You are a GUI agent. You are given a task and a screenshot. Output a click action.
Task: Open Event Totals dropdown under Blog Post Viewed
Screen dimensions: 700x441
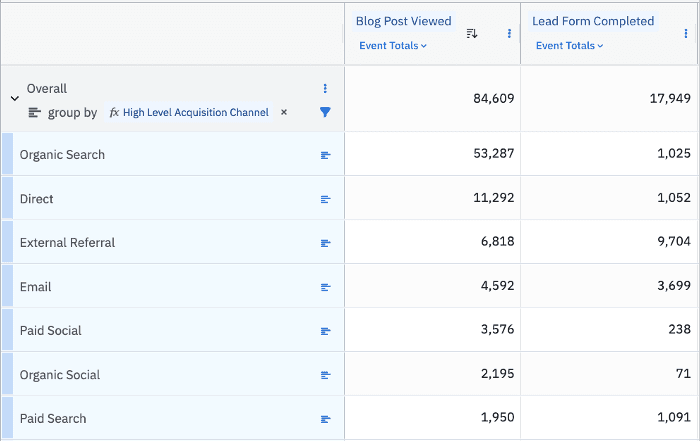pyautogui.click(x=393, y=46)
